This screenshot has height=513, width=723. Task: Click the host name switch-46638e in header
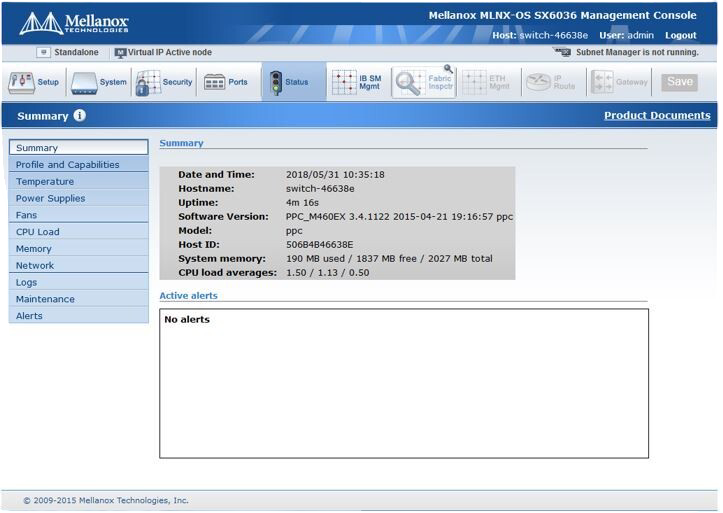554,35
